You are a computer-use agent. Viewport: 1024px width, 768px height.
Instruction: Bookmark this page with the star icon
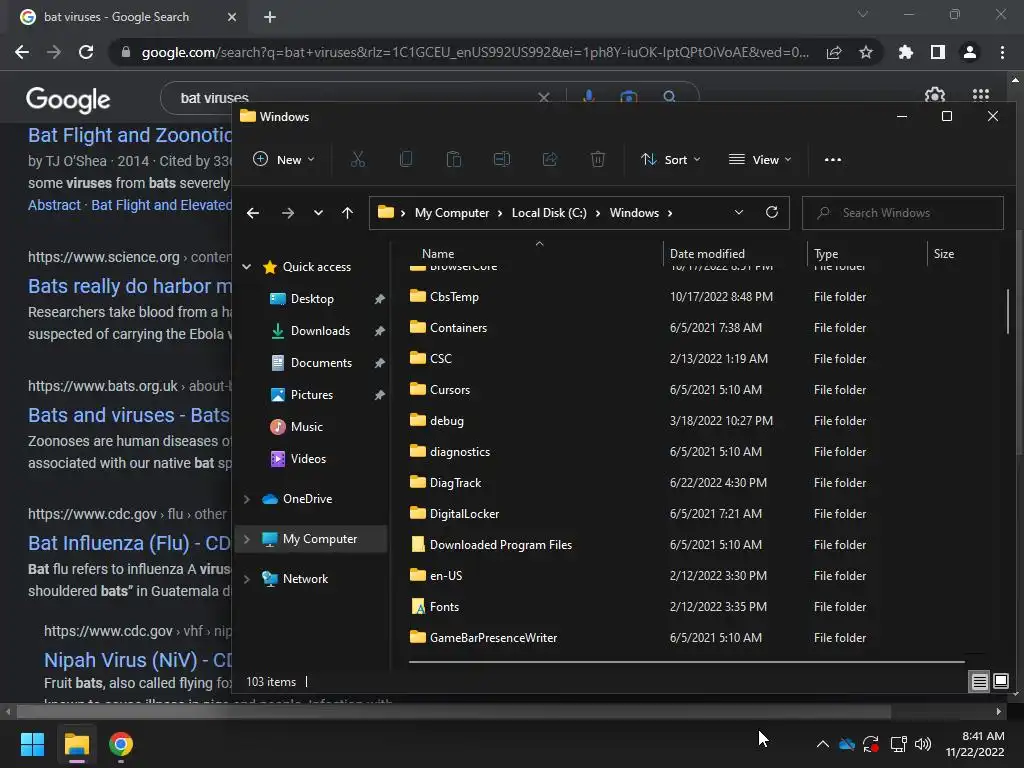coord(866,52)
